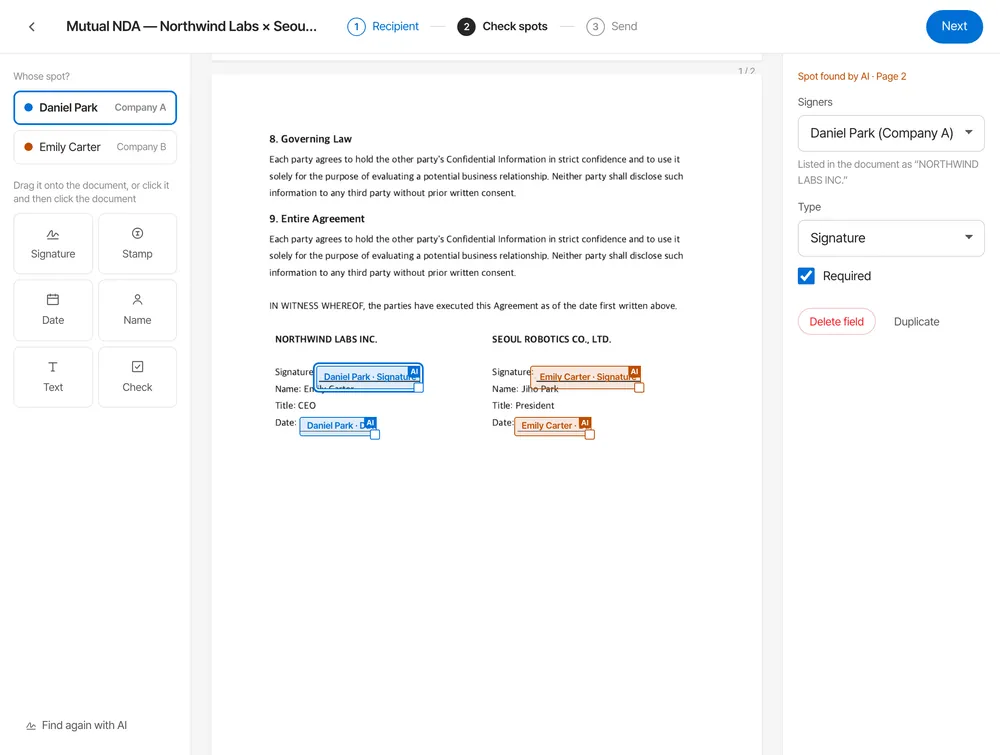This screenshot has height=755, width=1000.
Task: Pick the Signature field tool
Action: coord(53,244)
